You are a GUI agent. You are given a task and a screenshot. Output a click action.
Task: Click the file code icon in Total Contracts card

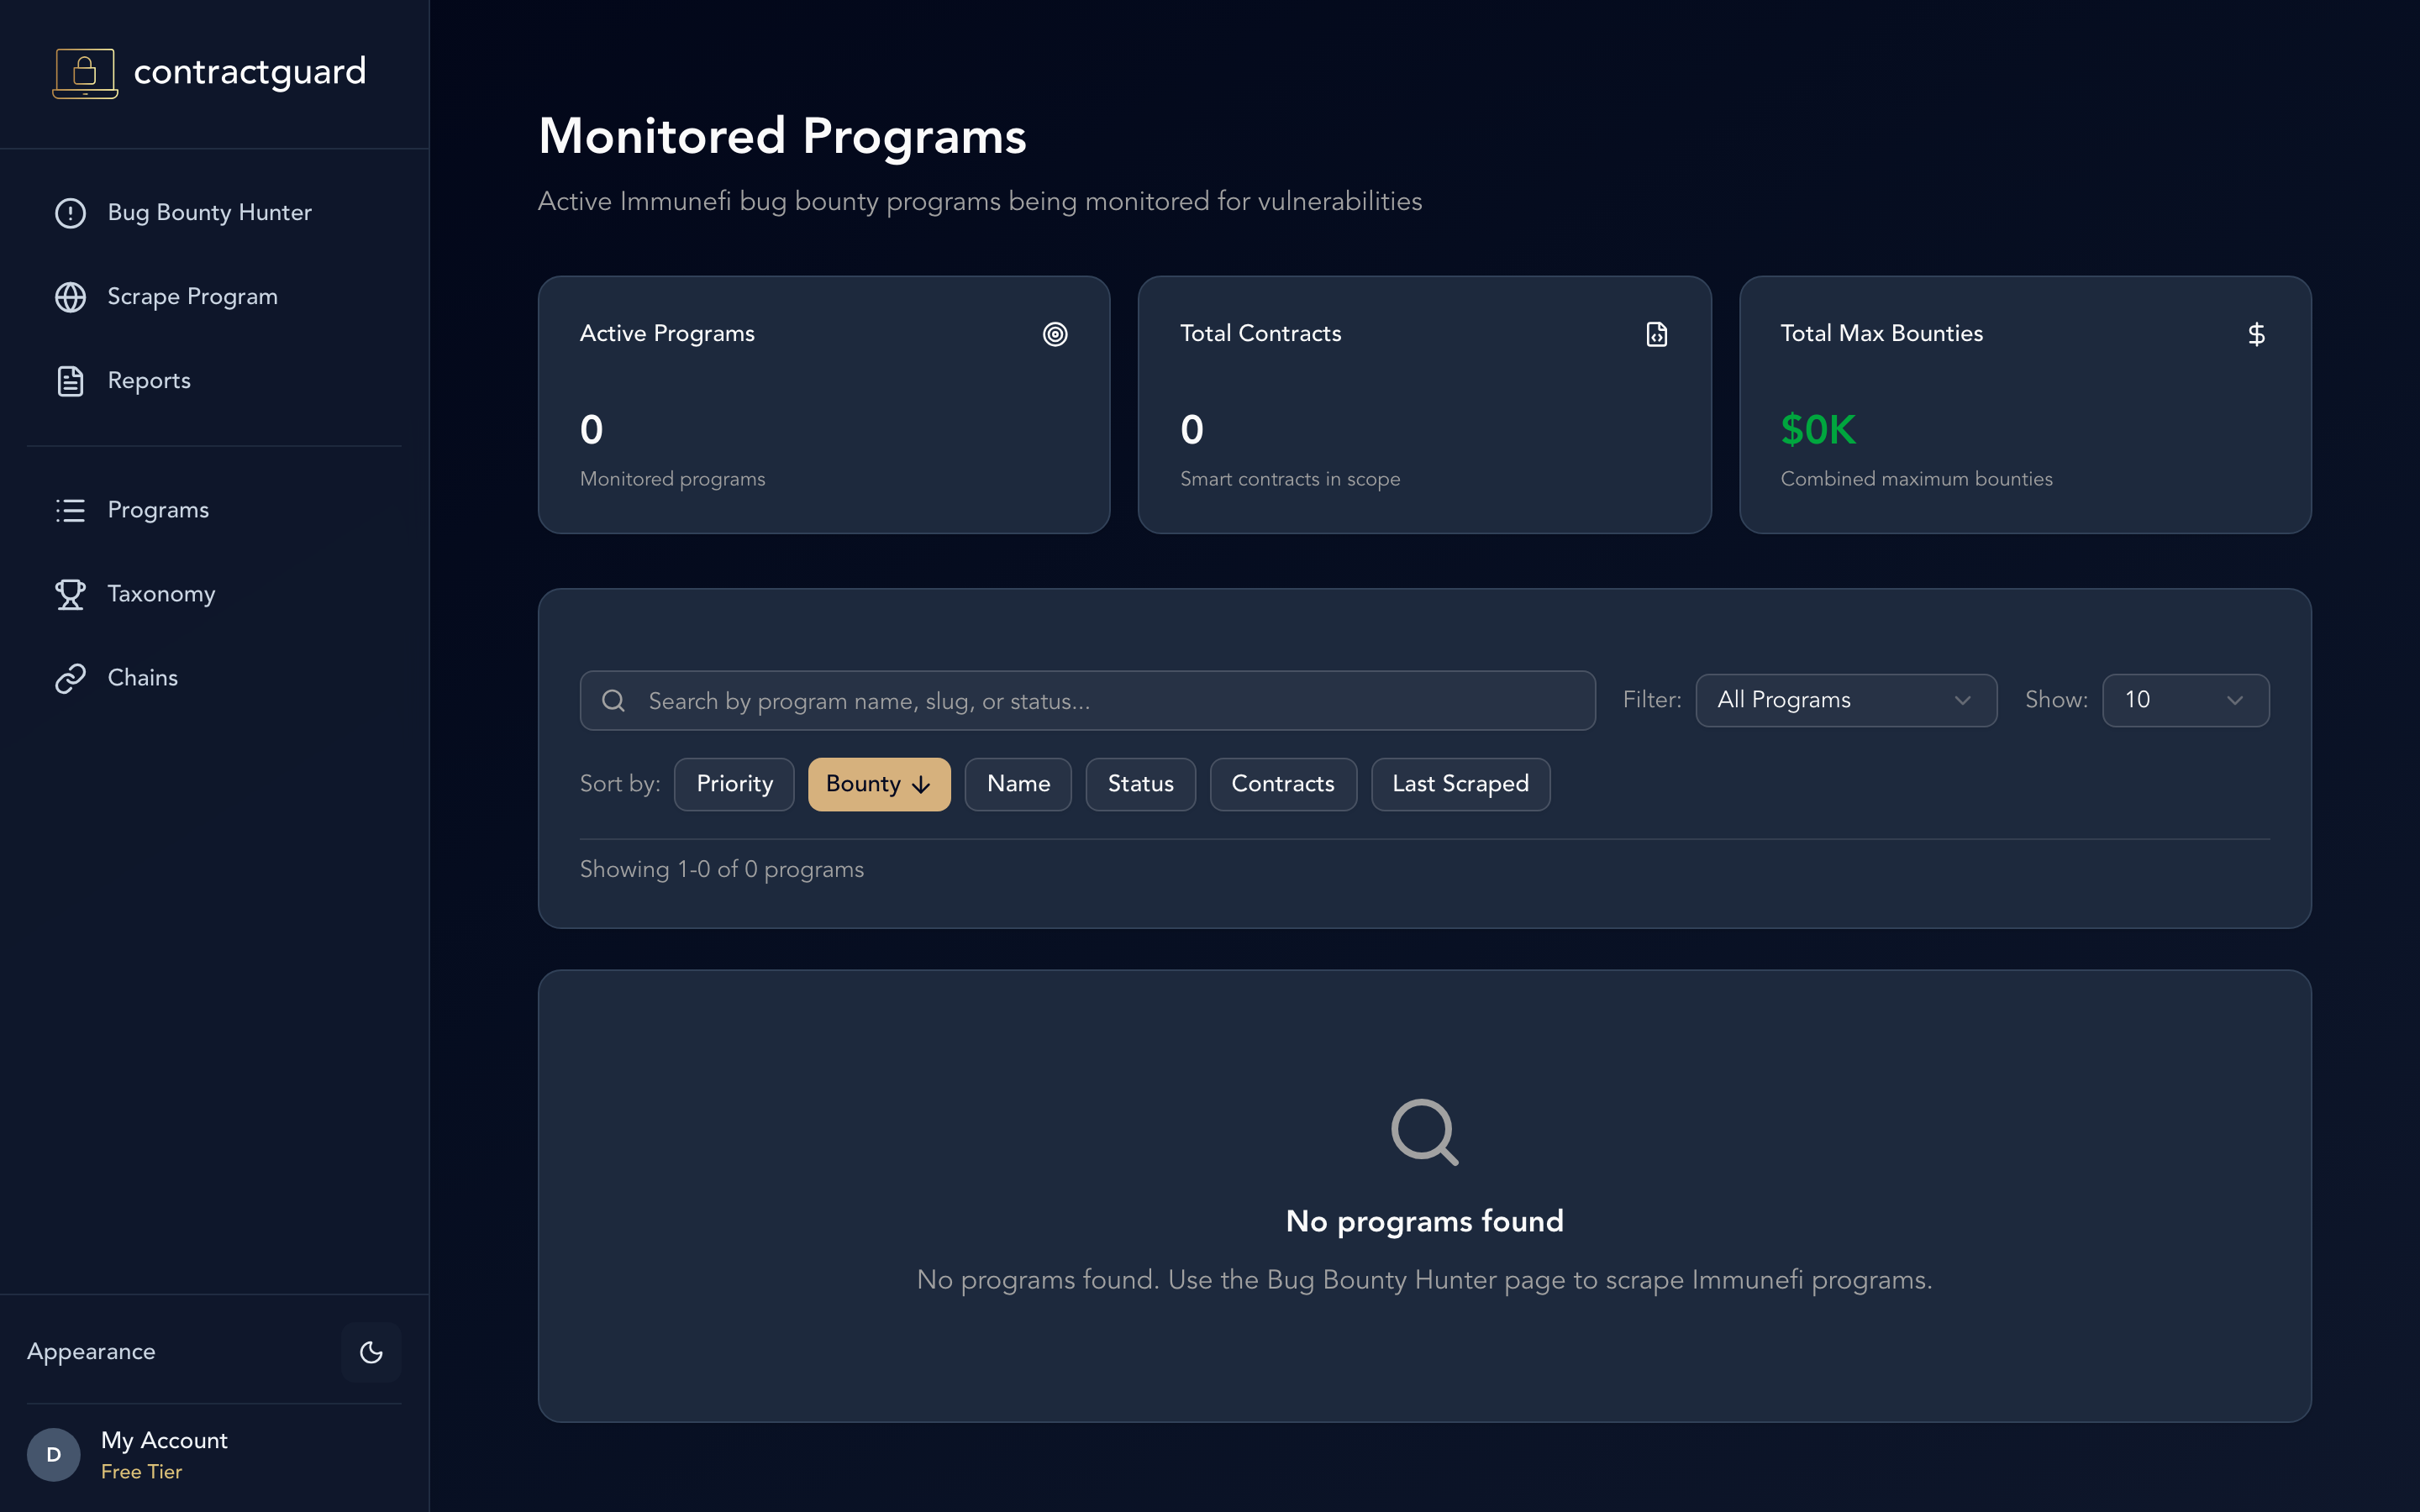(x=1657, y=334)
